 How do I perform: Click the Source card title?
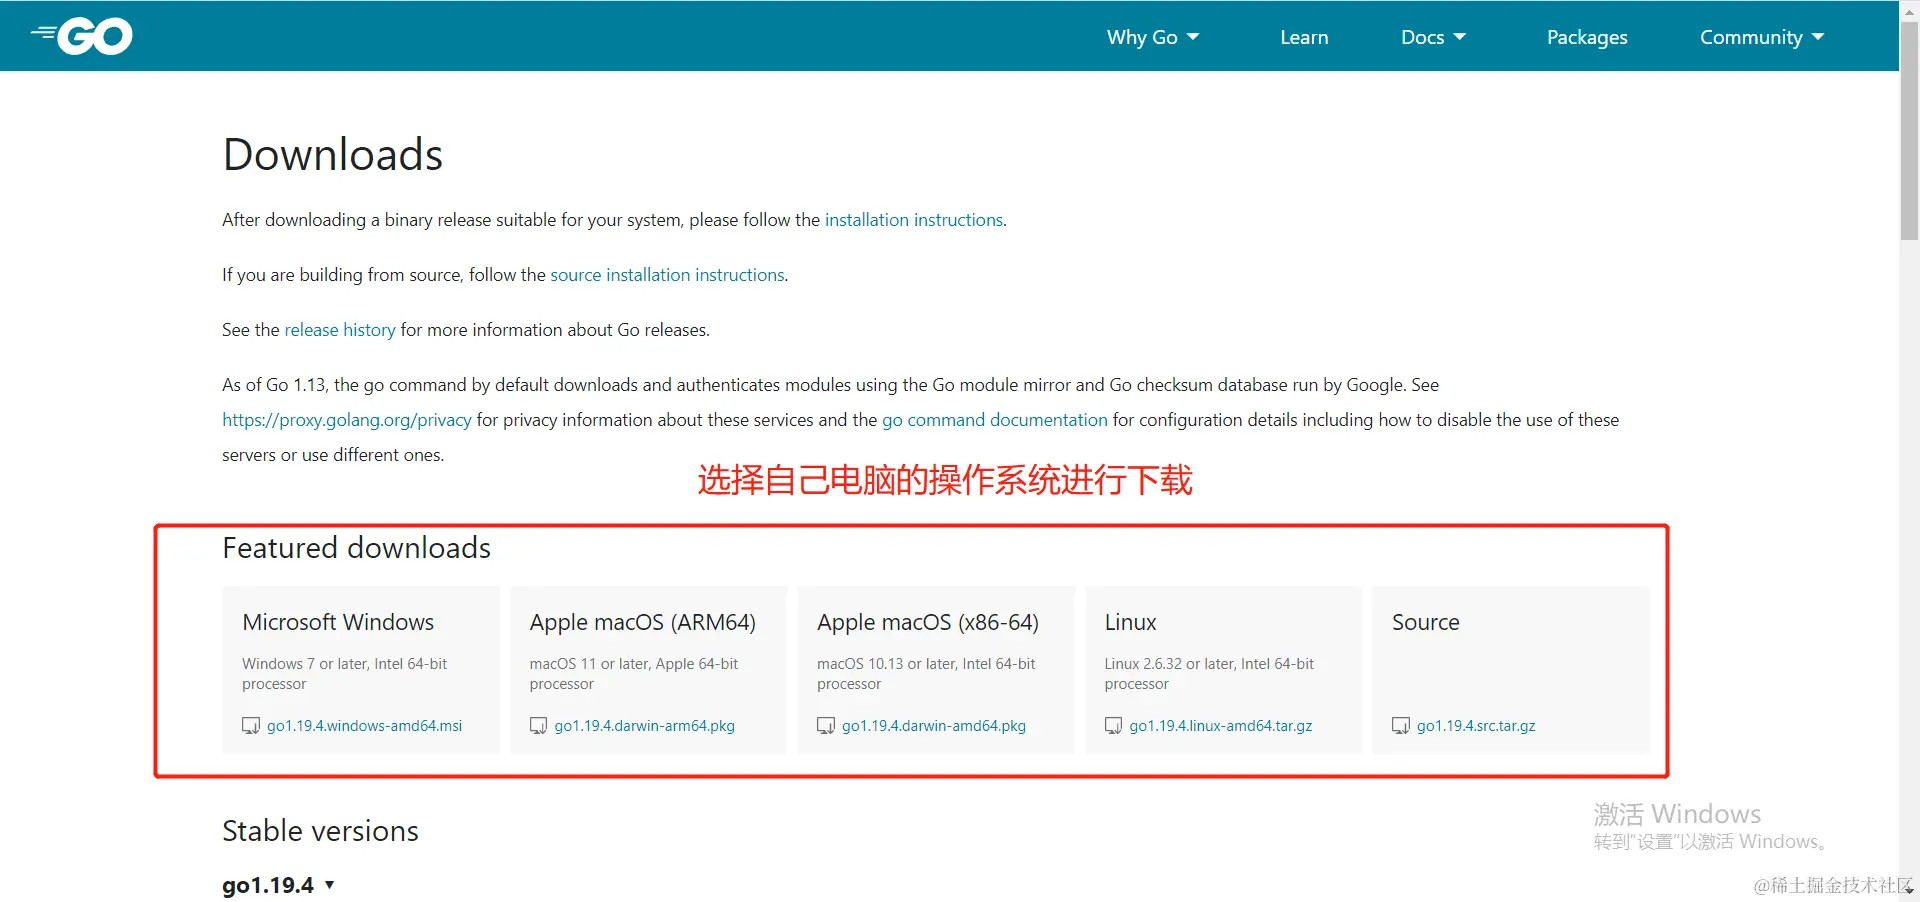[x=1426, y=622]
